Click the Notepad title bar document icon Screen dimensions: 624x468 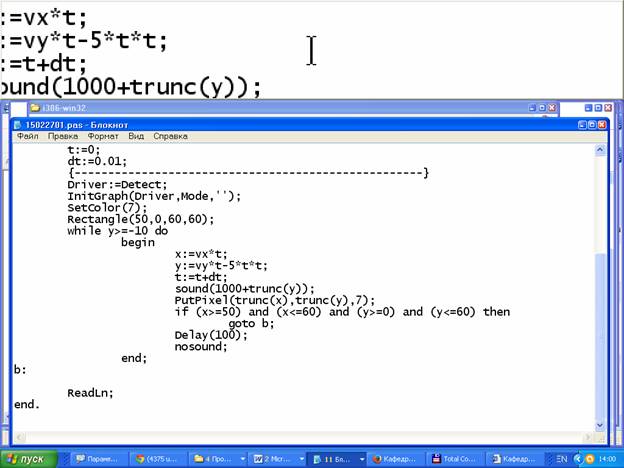pos(18,125)
